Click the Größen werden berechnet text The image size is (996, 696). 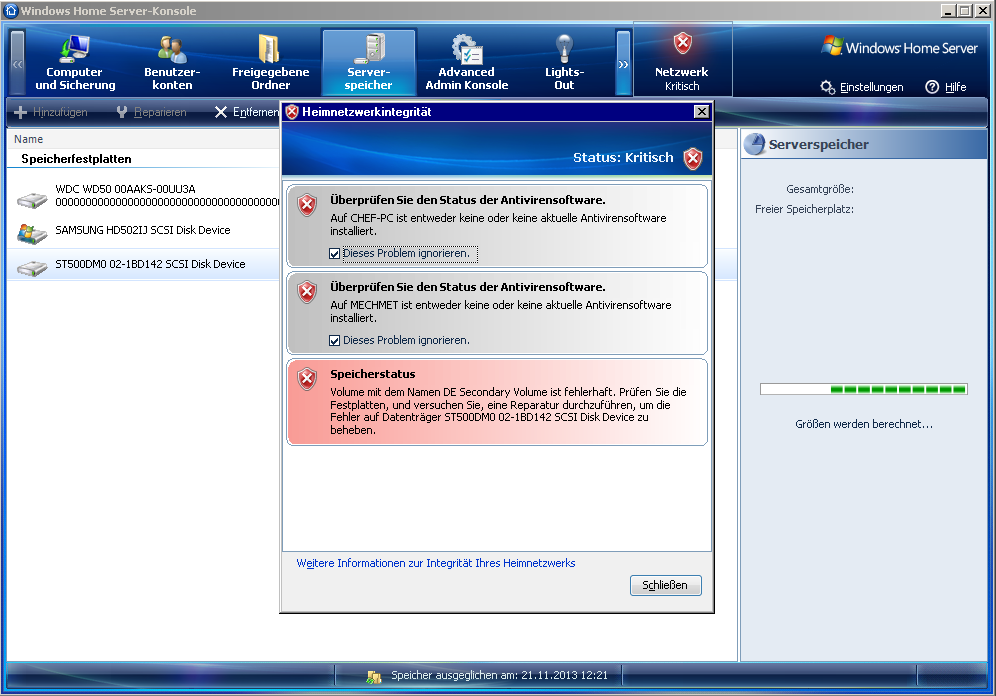(x=864, y=424)
